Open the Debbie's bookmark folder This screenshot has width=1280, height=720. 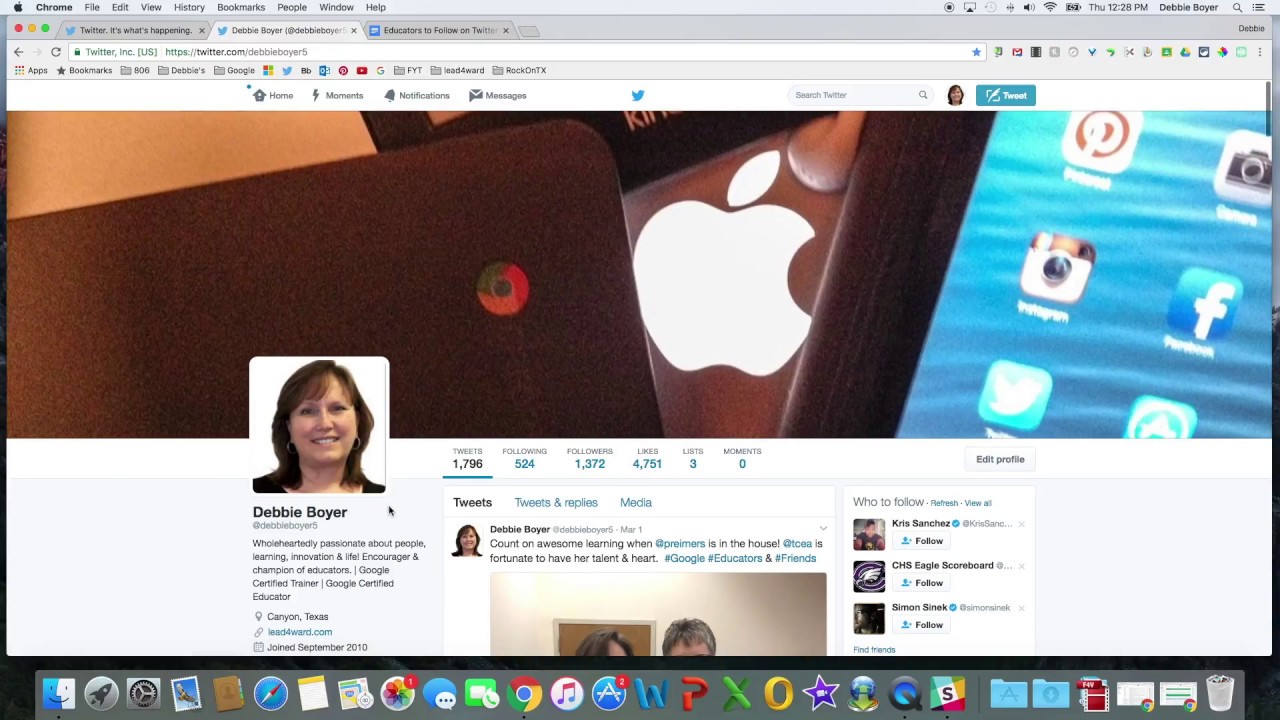coord(181,71)
